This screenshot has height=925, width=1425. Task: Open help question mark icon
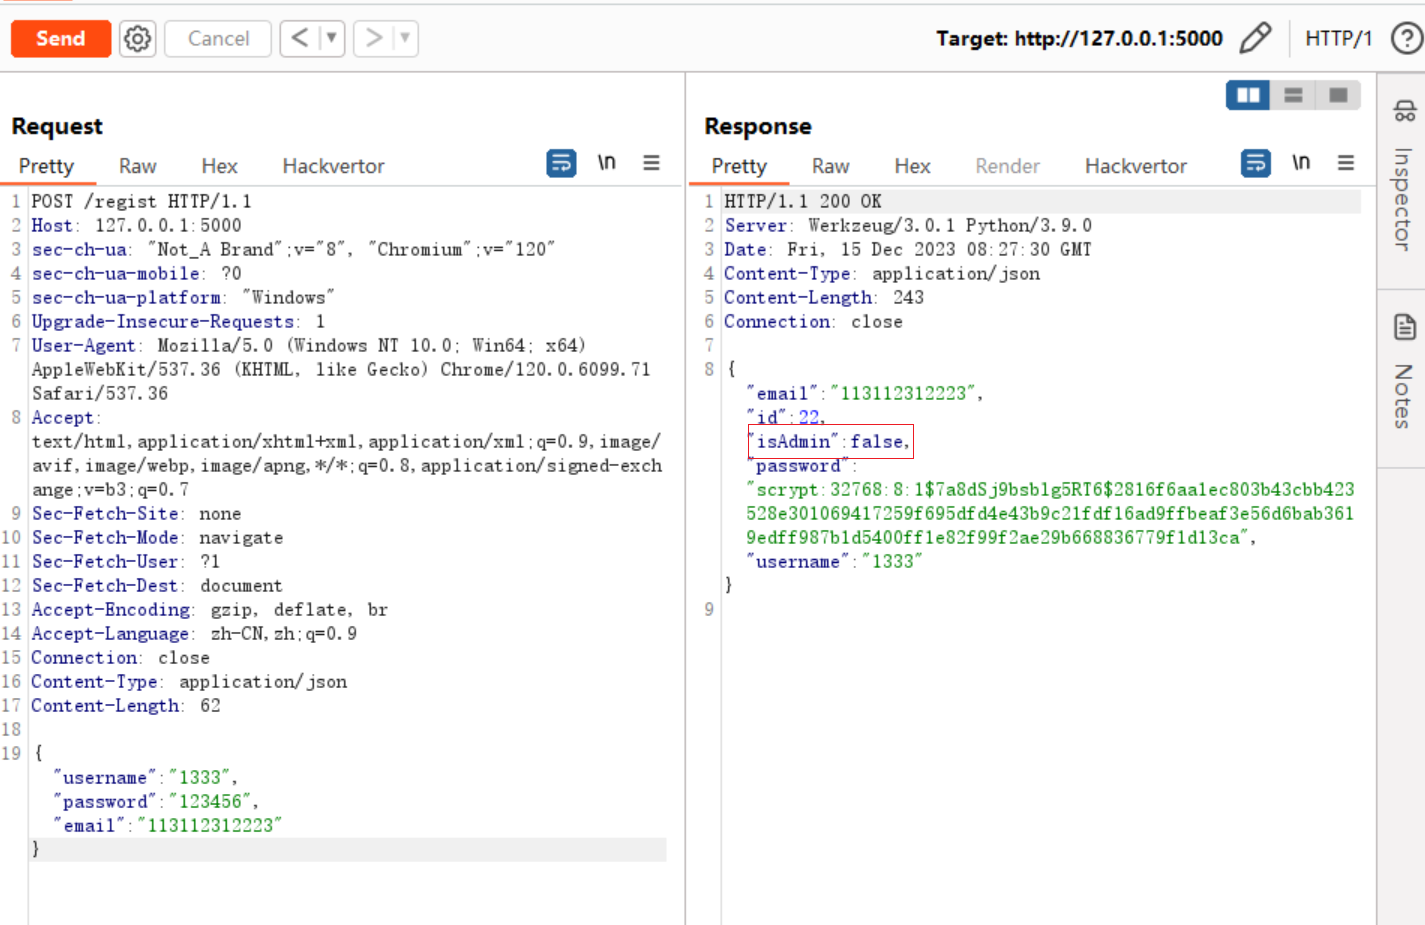pyautogui.click(x=1407, y=38)
